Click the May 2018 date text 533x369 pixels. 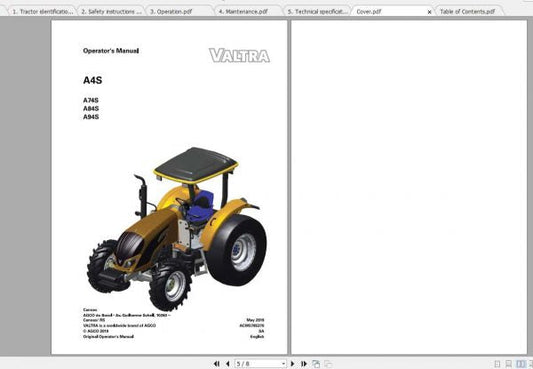point(255,320)
